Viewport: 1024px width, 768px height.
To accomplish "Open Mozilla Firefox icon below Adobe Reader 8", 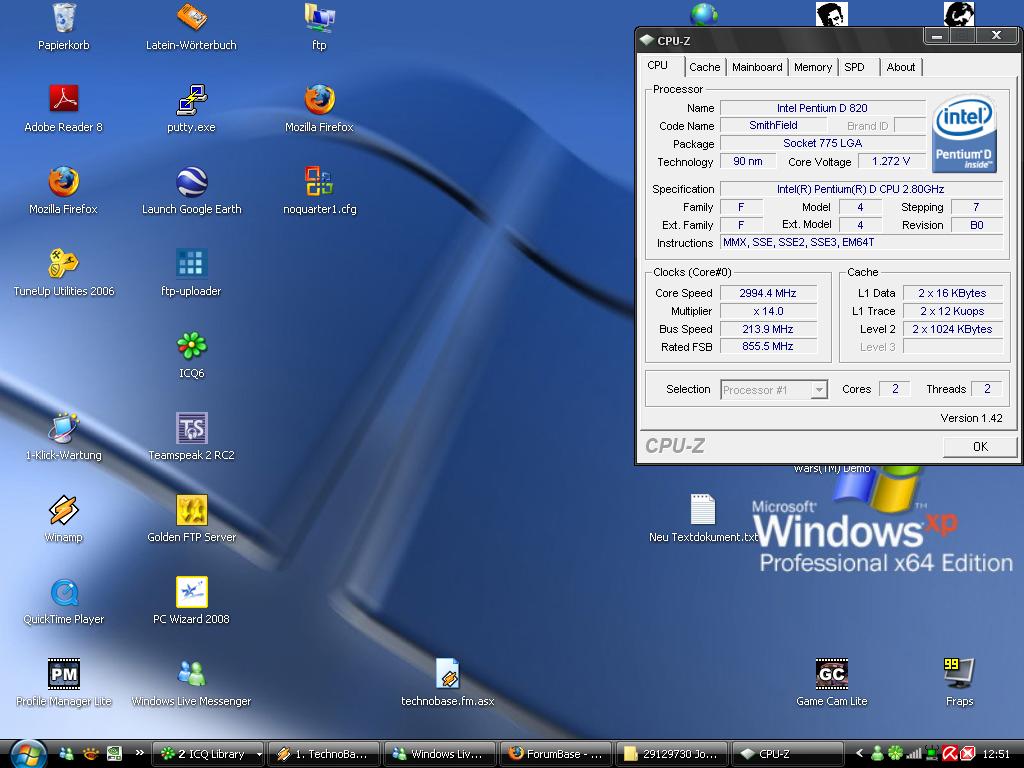I will coord(63,182).
